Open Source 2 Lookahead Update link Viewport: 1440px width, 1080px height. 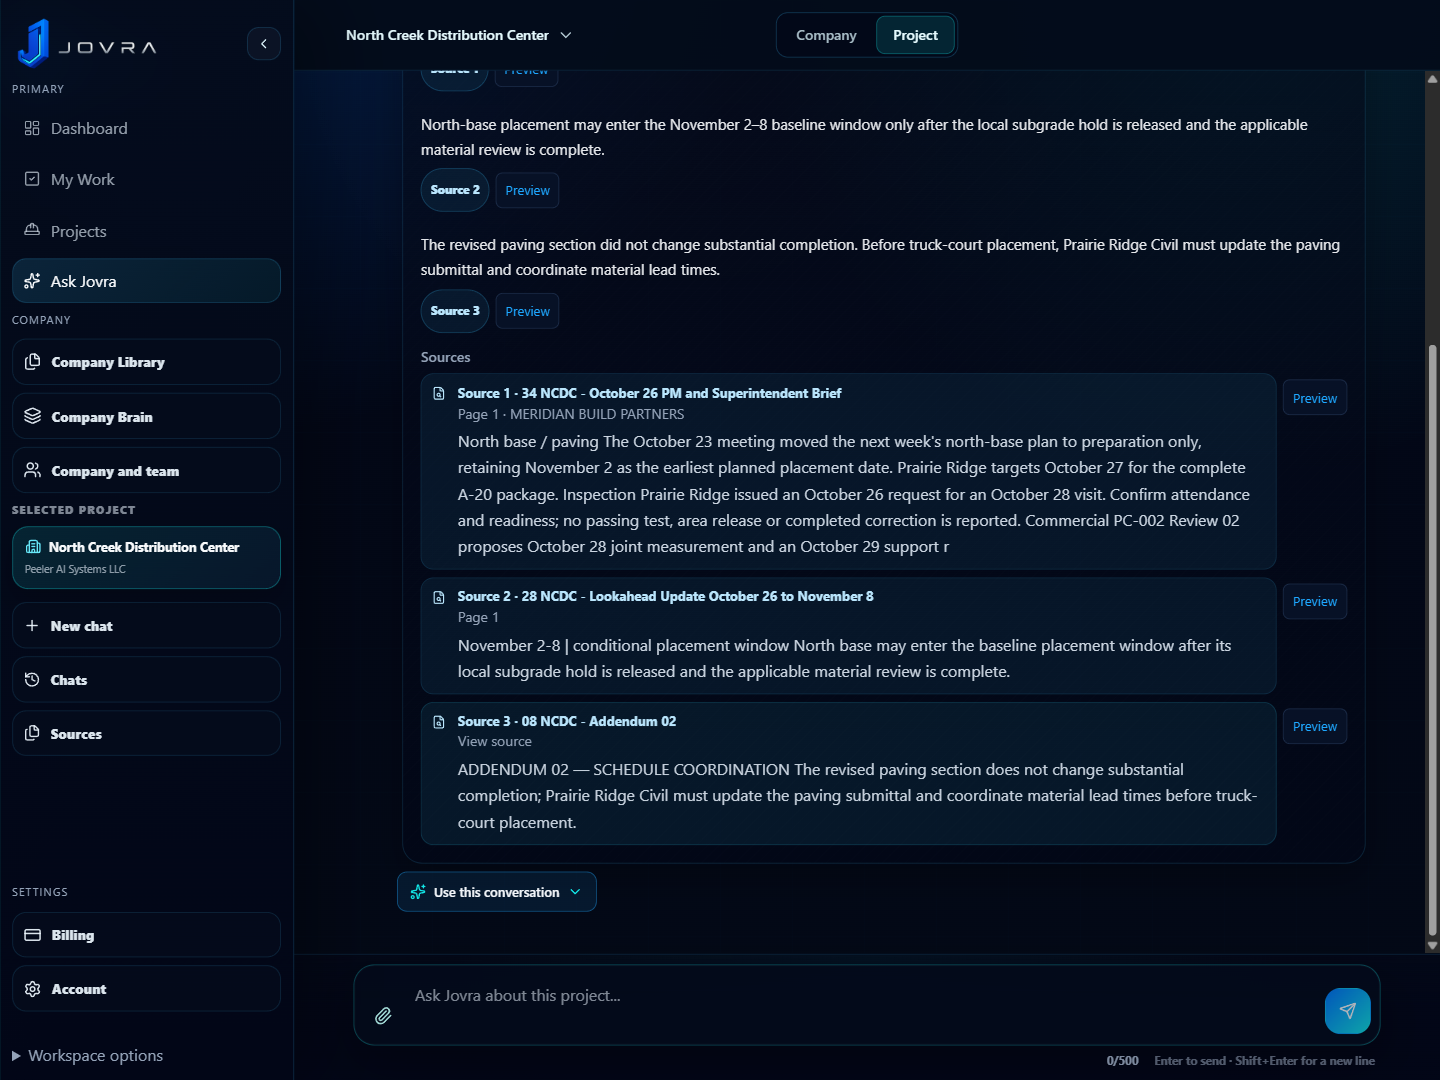click(665, 596)
